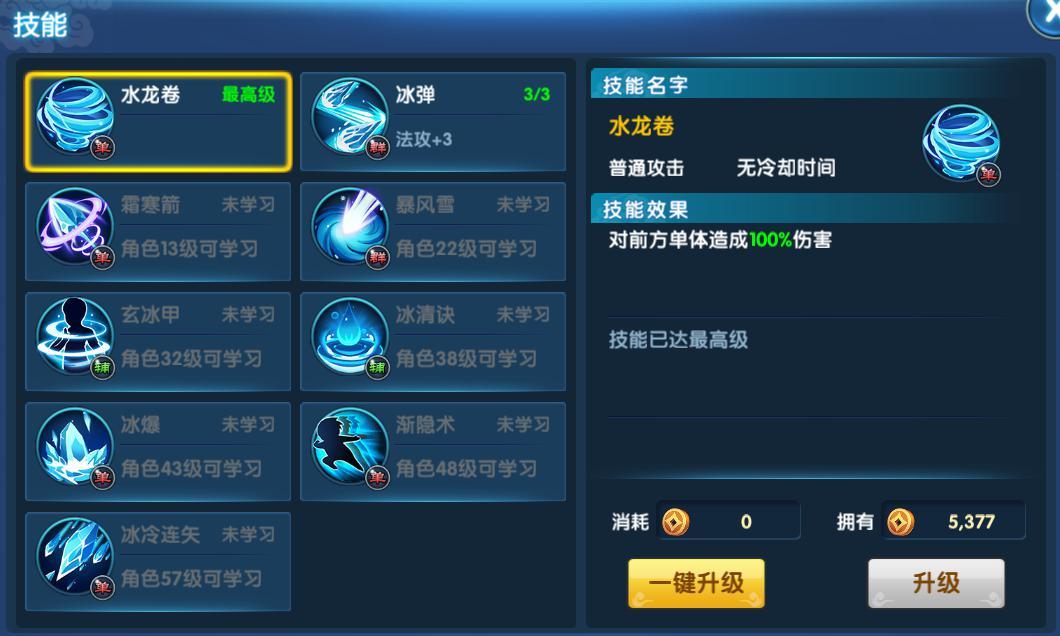Click the gold coin beside 消耗
Screen dimensions: 1060x636
pos(675,522)
